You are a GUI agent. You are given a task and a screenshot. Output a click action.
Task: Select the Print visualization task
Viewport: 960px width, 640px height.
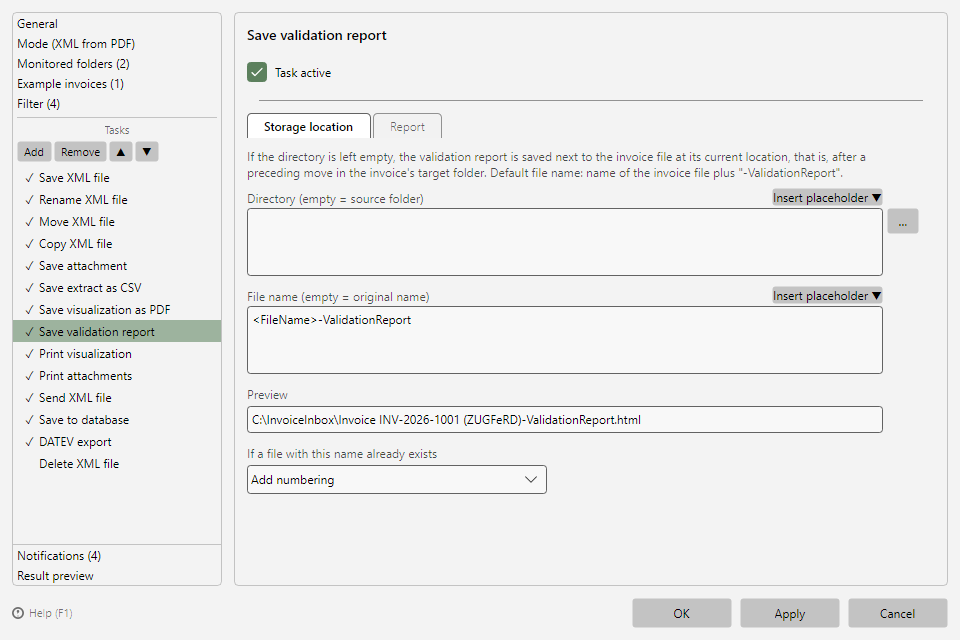(x=116, y=354)
